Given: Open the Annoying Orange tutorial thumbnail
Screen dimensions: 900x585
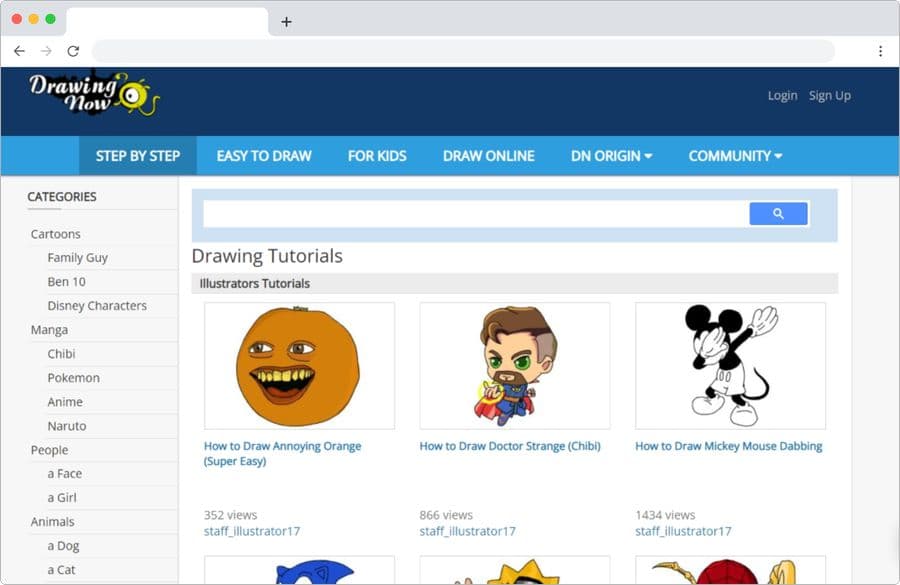Looking at the screenshot, I should tap(299, 366).
